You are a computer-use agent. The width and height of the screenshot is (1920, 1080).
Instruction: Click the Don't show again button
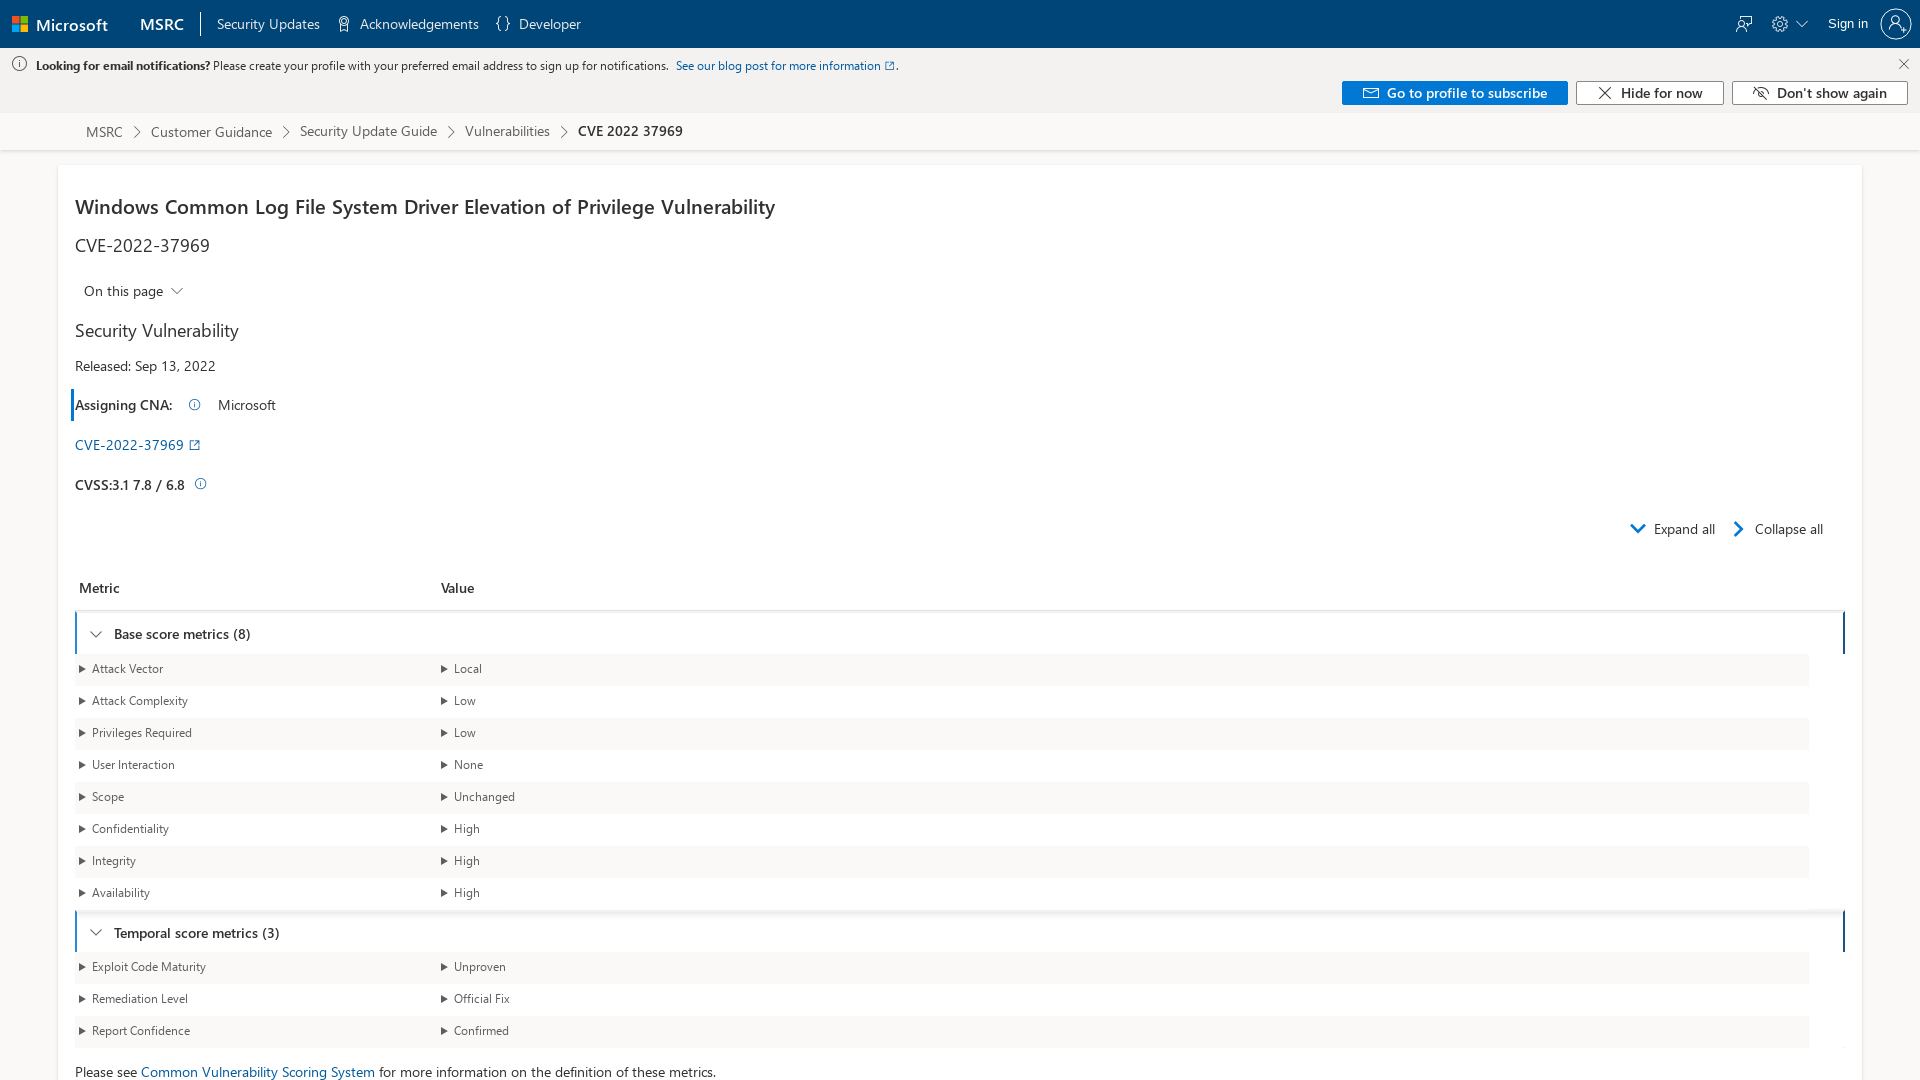point(1818,92)
